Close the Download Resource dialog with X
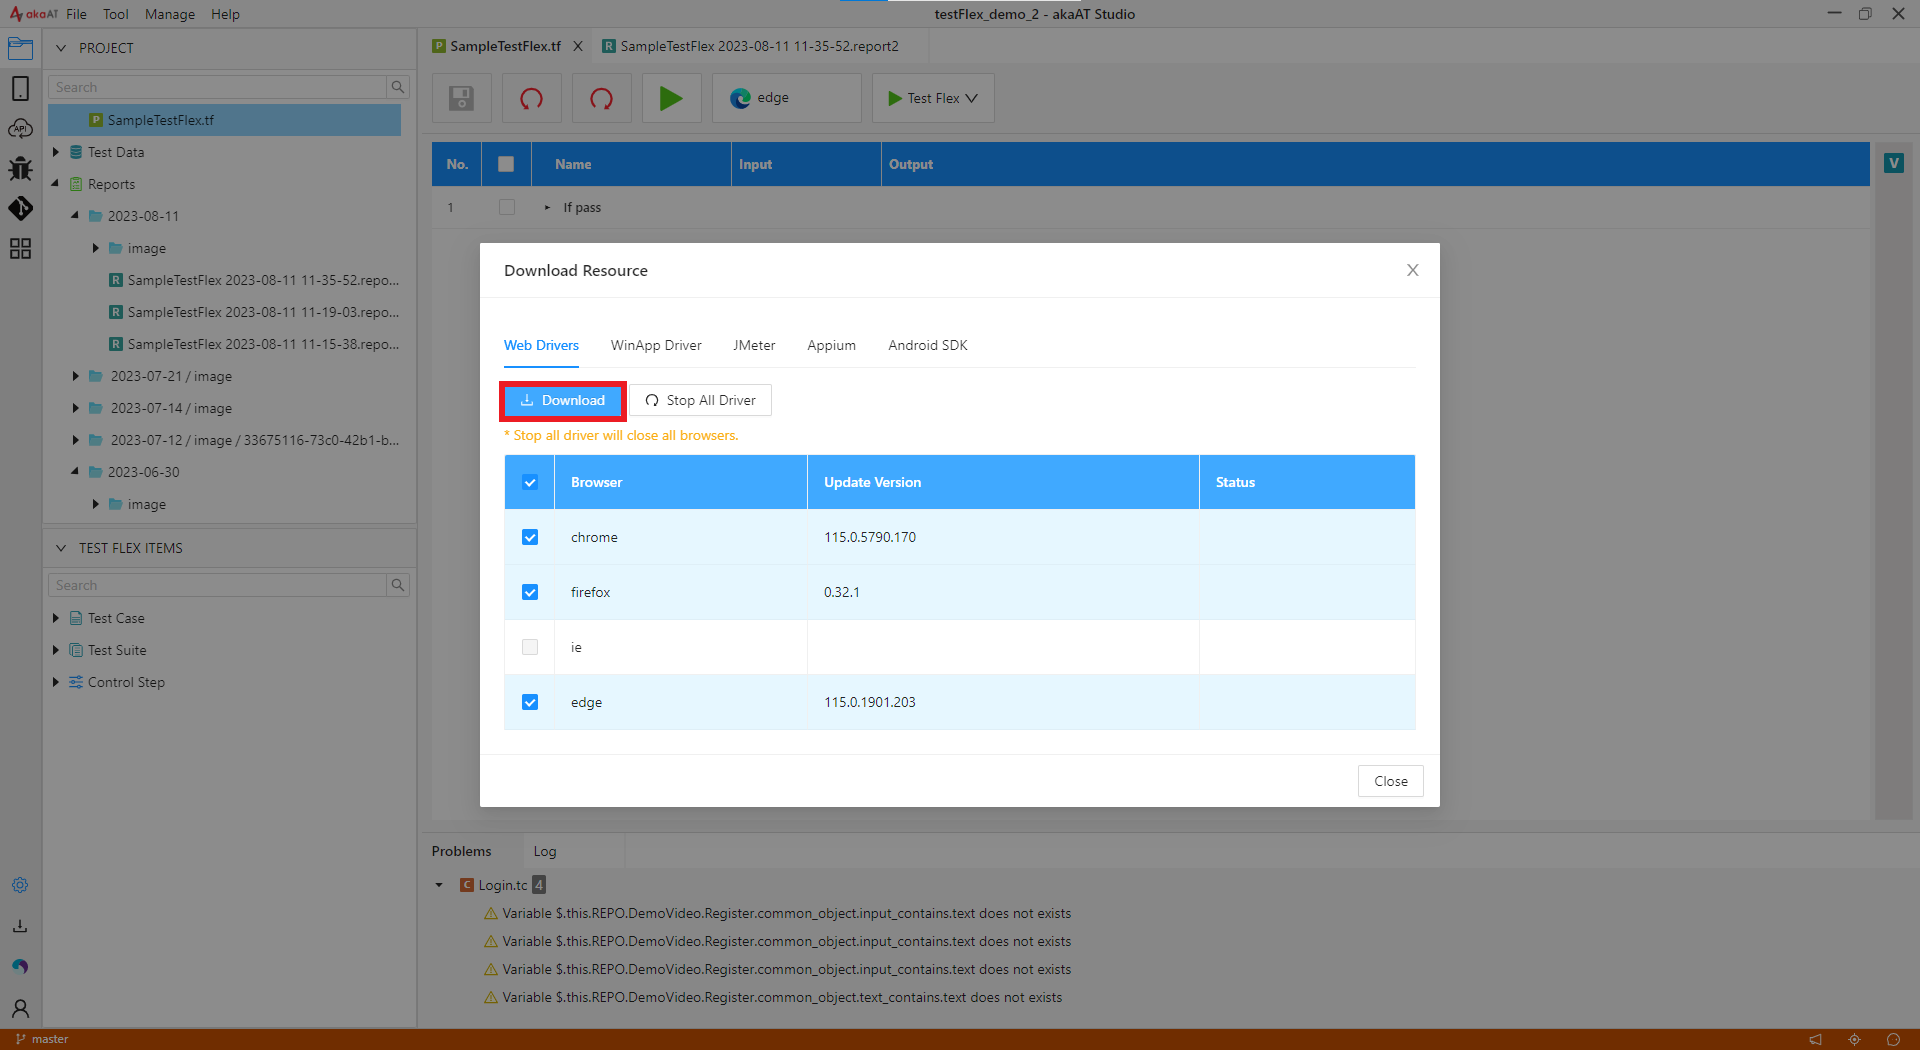Viewport: 1920px width, 1050px height. [x=1413, y=270]
